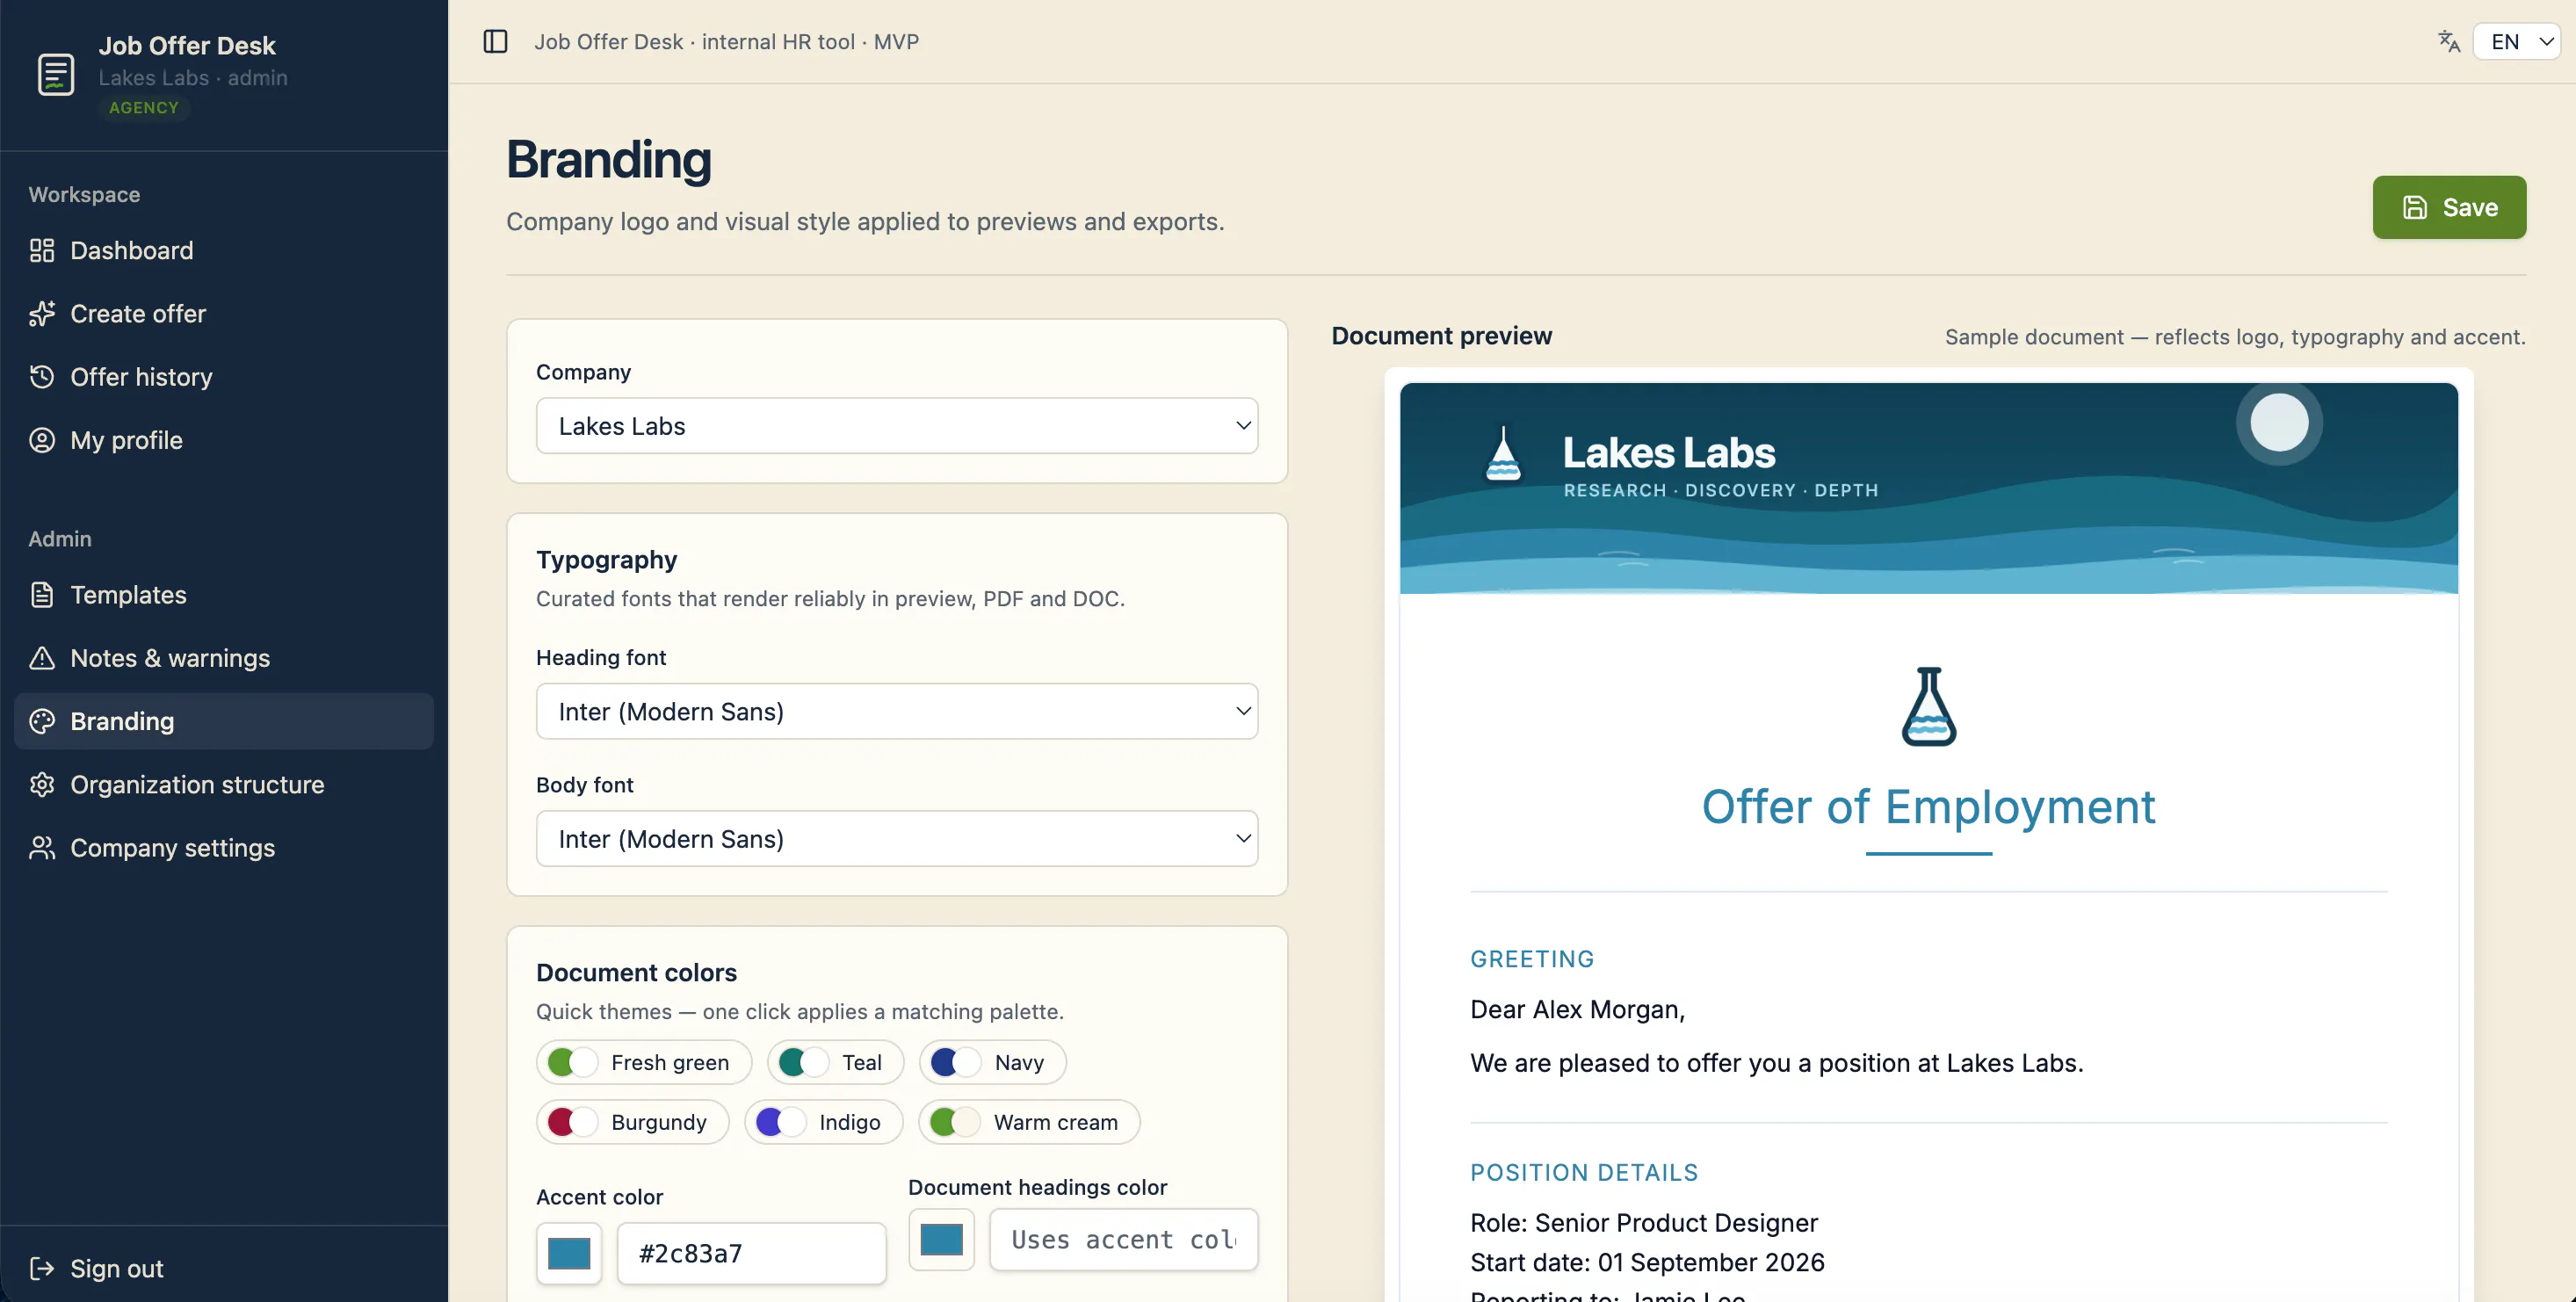
Task: Click the Document preview heading
Action: [x=1441, y=336]
